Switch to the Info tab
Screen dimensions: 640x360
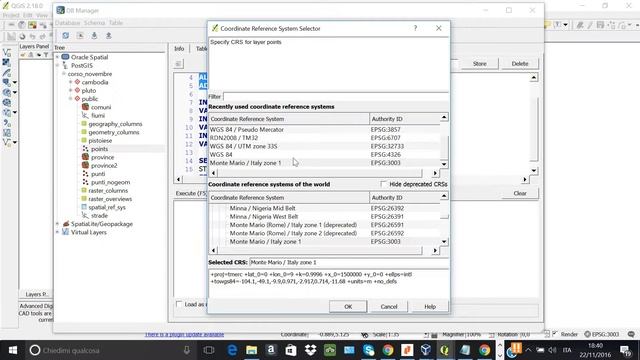pos(179,49)
